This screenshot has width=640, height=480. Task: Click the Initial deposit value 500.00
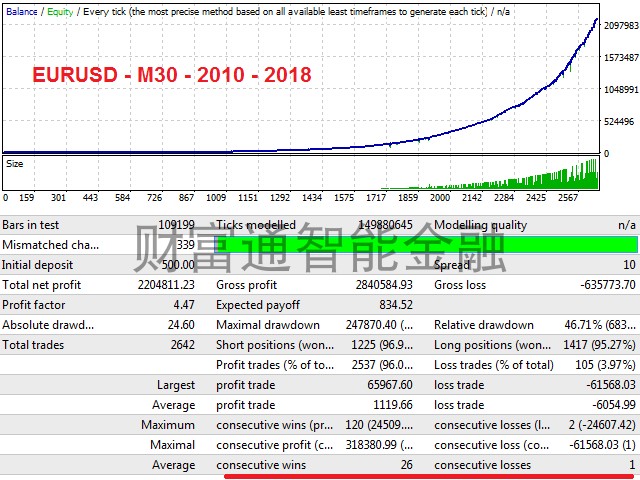pyautogui.click(x=178, y=265)
